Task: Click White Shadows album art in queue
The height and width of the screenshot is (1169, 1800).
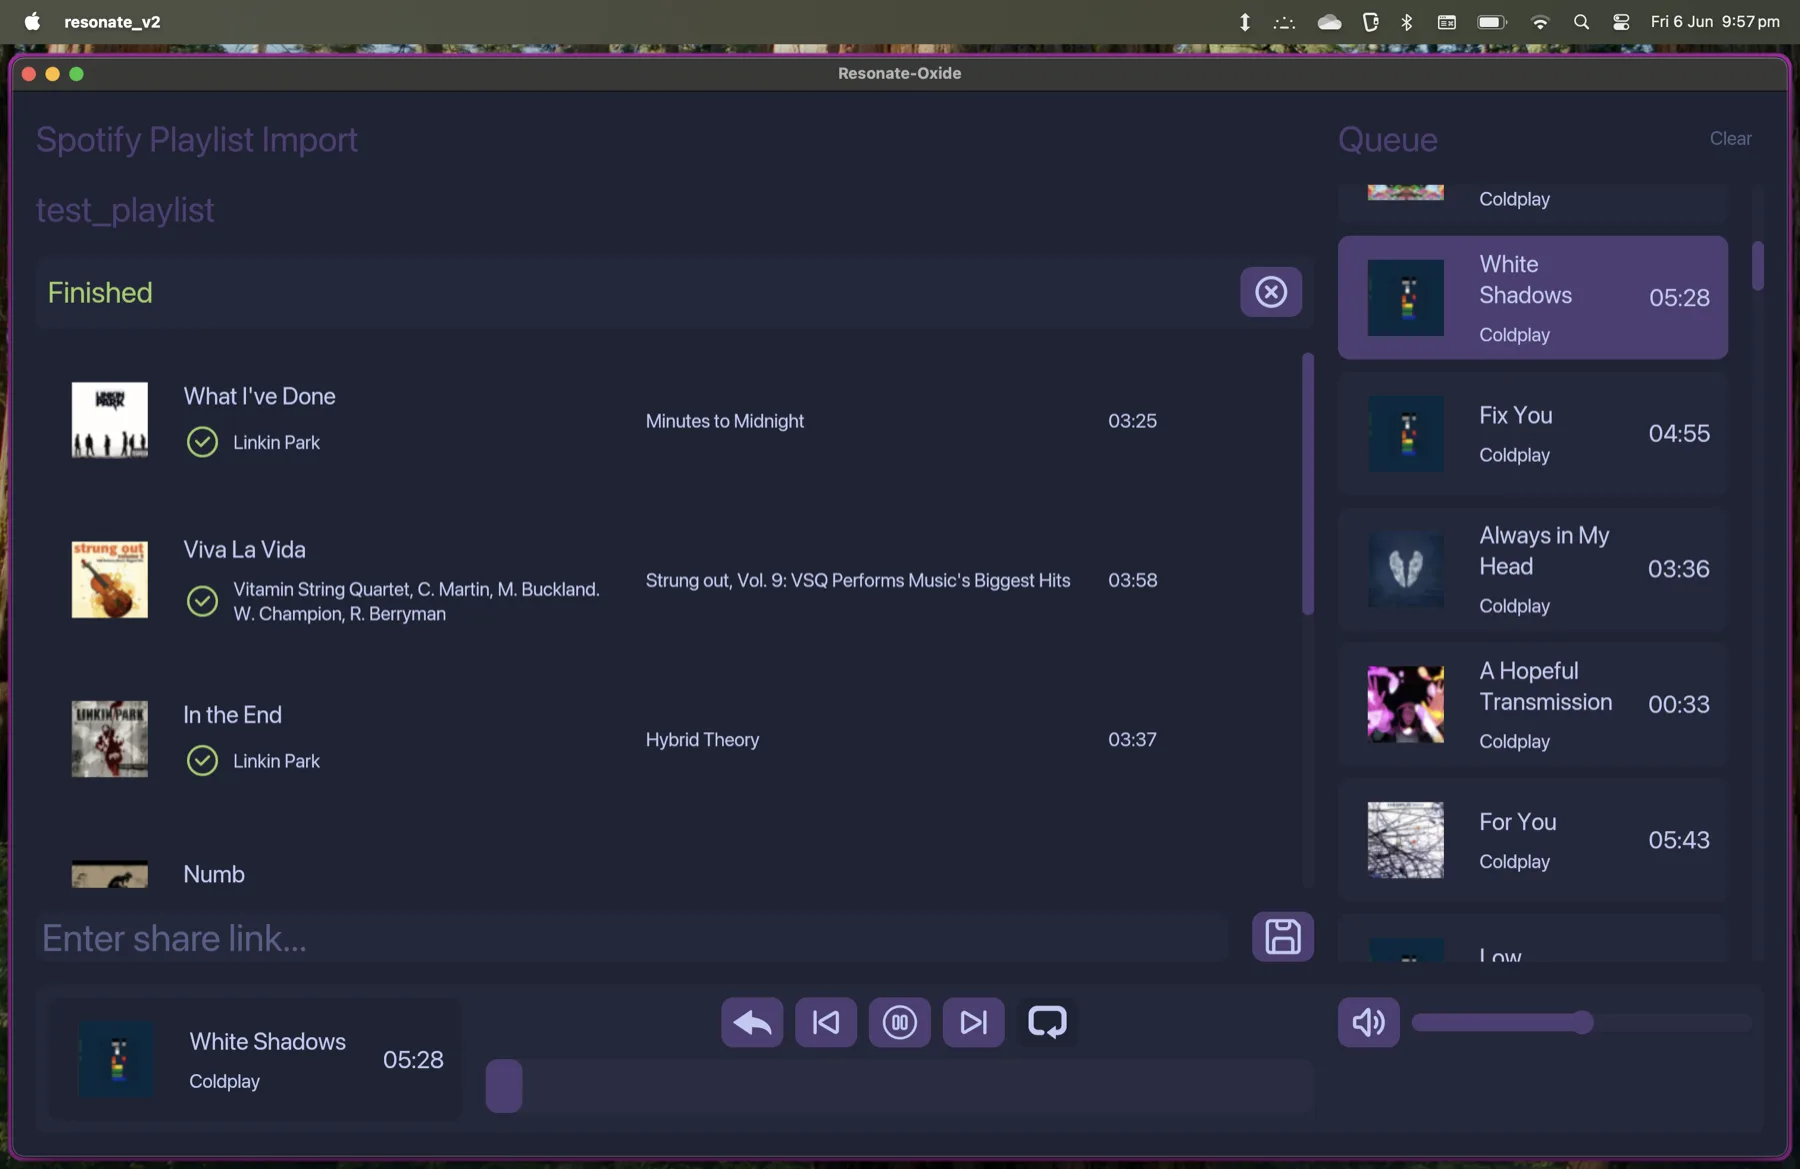Action: pyautogui.click(x=1406, y=298)
